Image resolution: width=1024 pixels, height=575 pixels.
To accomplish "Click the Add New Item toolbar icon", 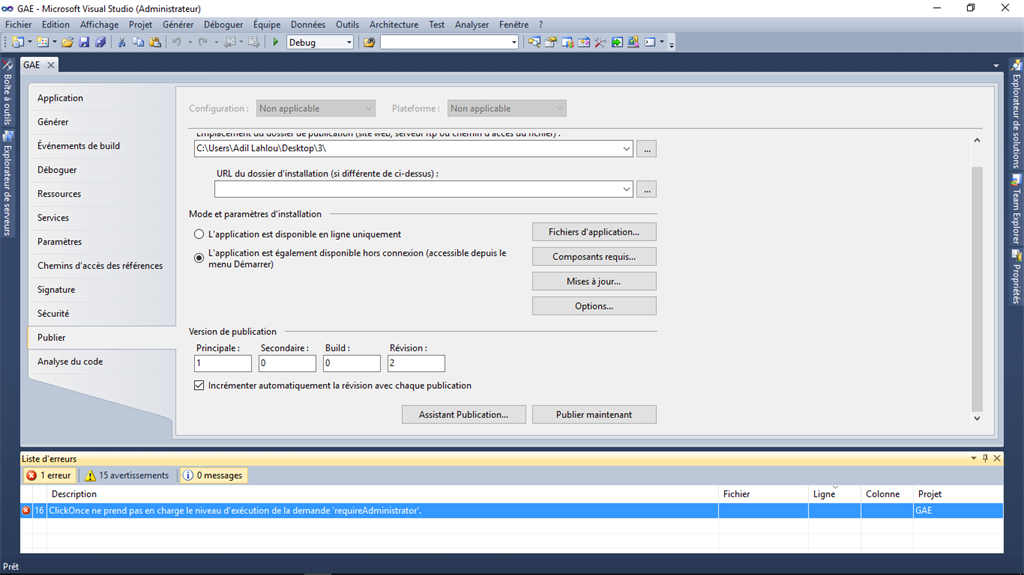I will coord(42,42).
